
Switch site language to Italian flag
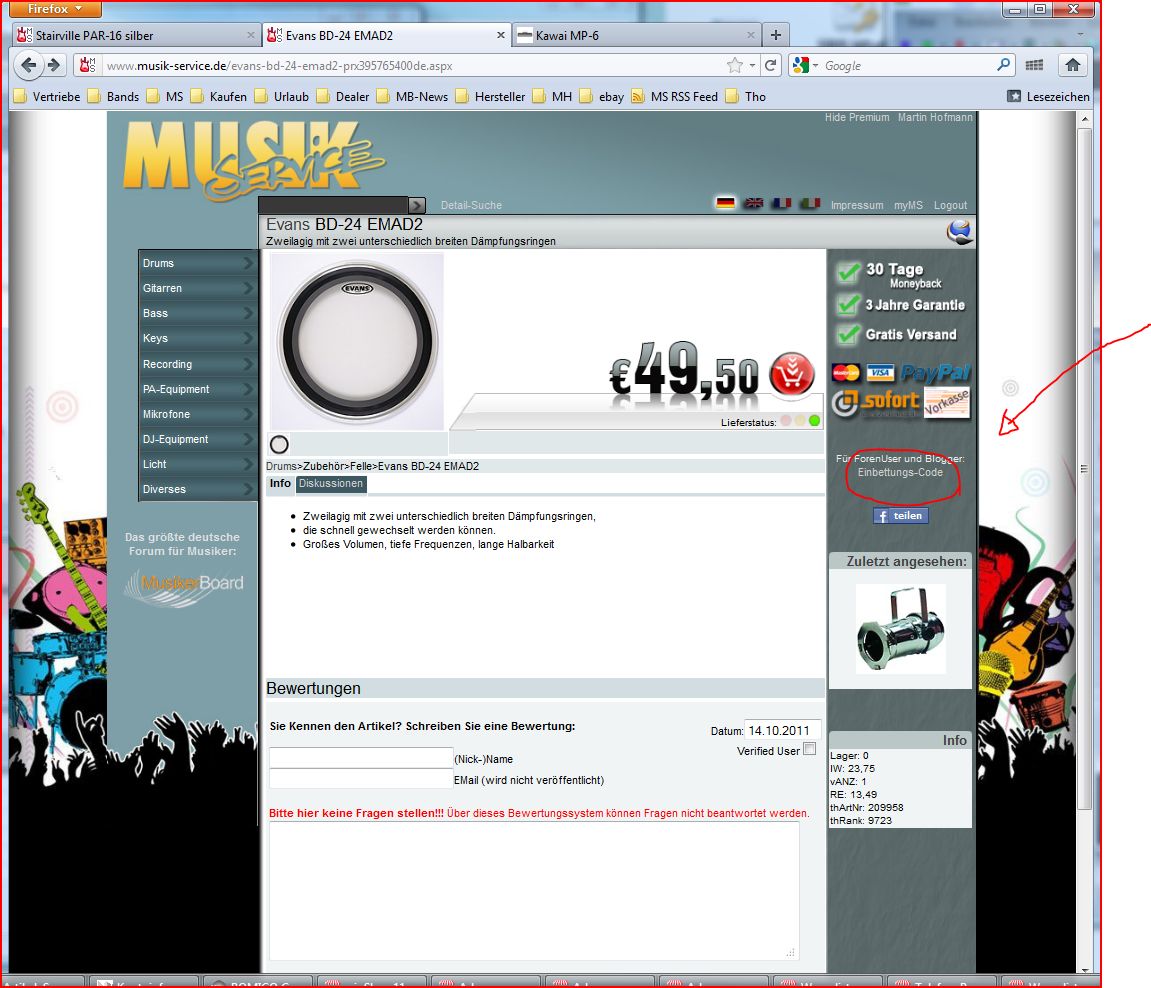coord(810,203)
